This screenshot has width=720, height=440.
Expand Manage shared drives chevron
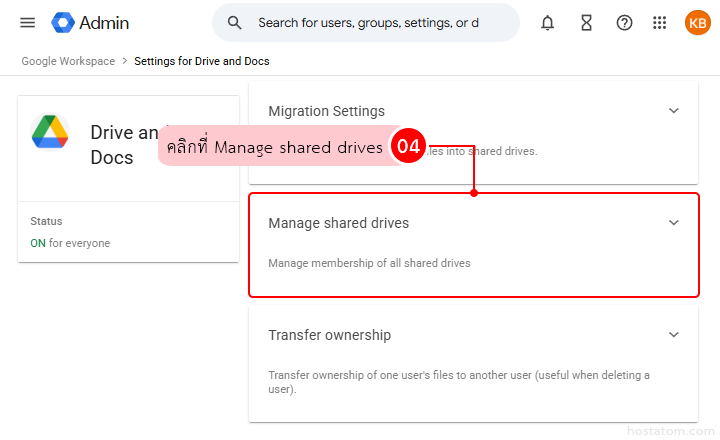coord(674,223)
